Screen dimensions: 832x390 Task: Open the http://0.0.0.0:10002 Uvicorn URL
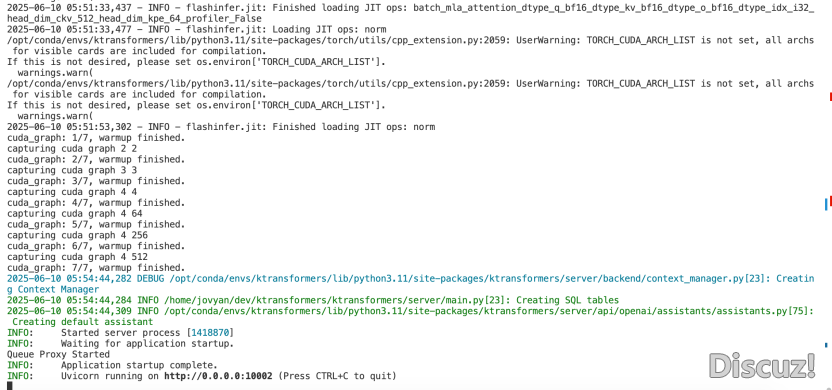tap(218, 376)
